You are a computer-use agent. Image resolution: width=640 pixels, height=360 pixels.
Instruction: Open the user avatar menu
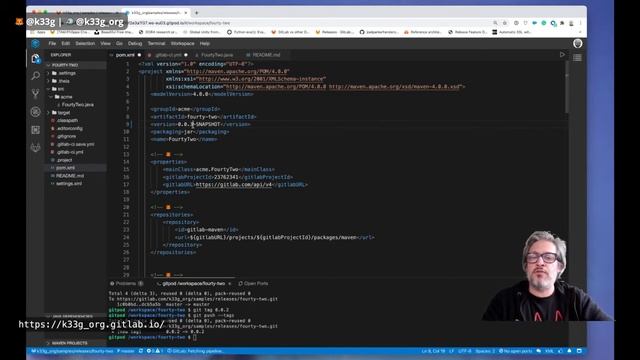[x=577, y=43]
